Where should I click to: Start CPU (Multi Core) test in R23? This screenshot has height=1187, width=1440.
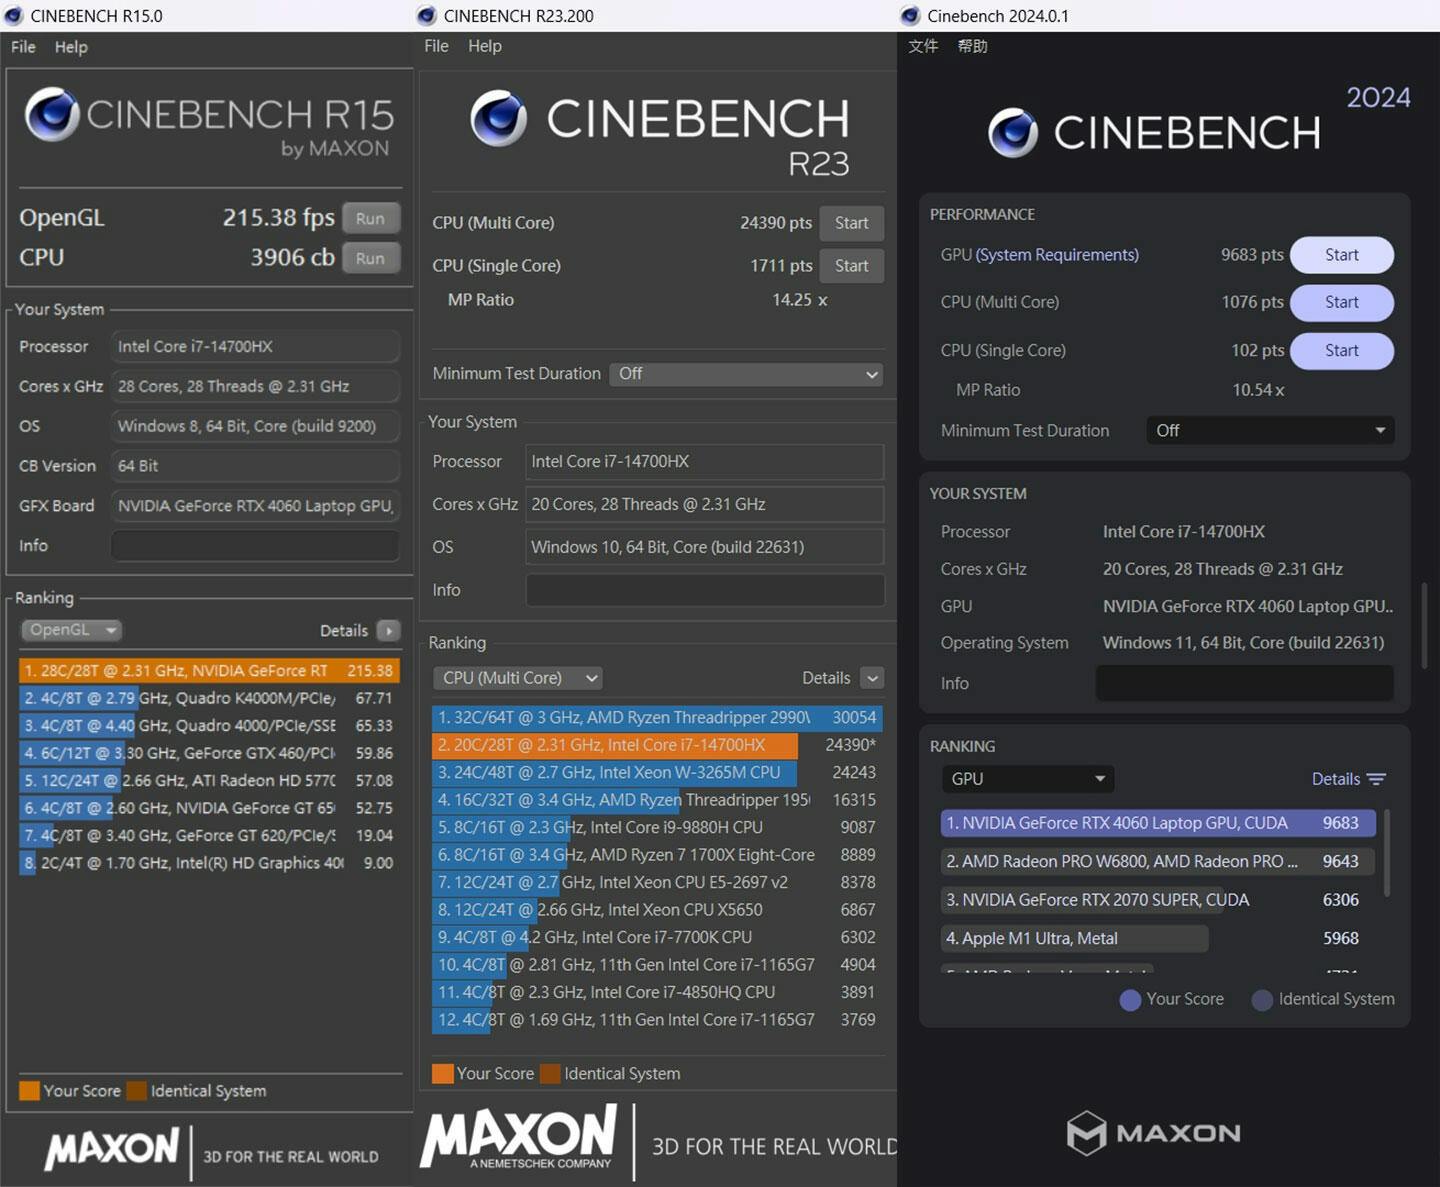pos(851,223)
